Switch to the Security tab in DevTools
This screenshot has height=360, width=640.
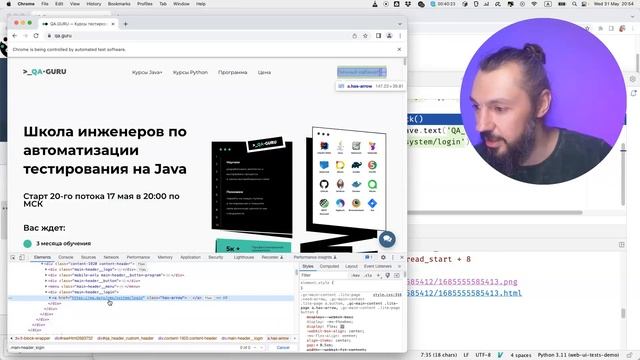(x=216, y=258)
